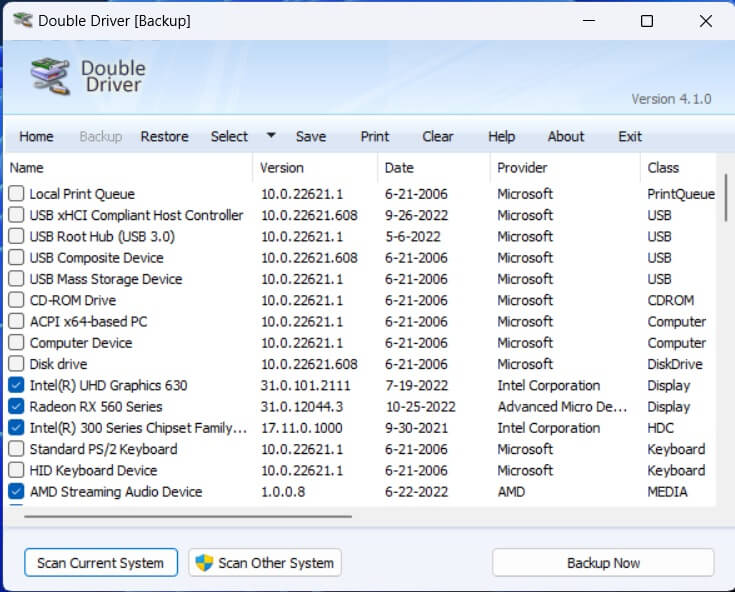Click the HDC class cell

tap(660, 427)
